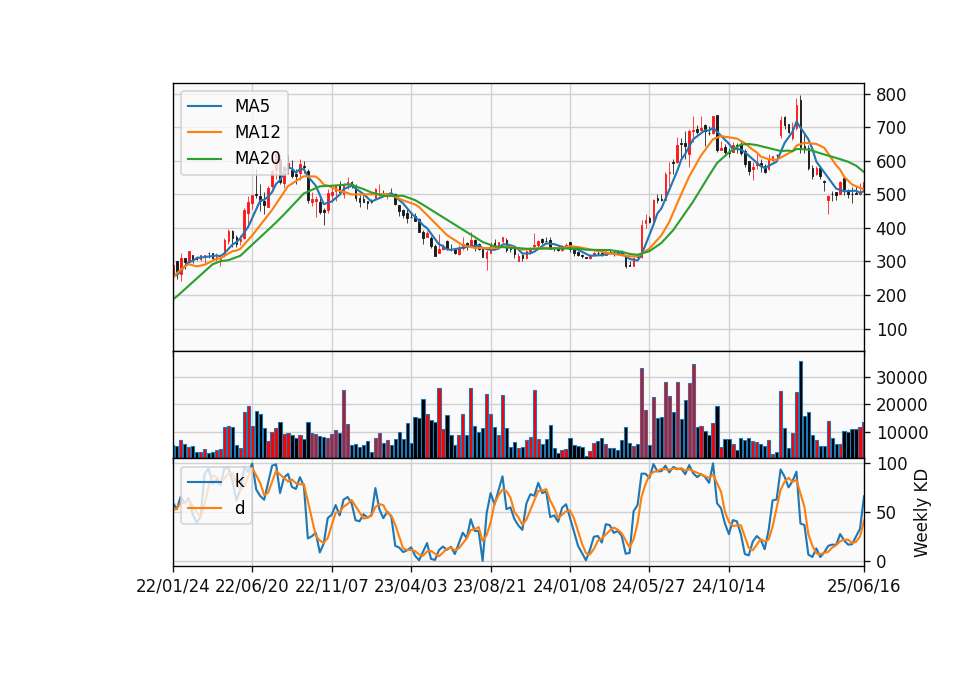Click the 22/11/07 date label
The height and width of the screenshot is (690, 960).
332,587
